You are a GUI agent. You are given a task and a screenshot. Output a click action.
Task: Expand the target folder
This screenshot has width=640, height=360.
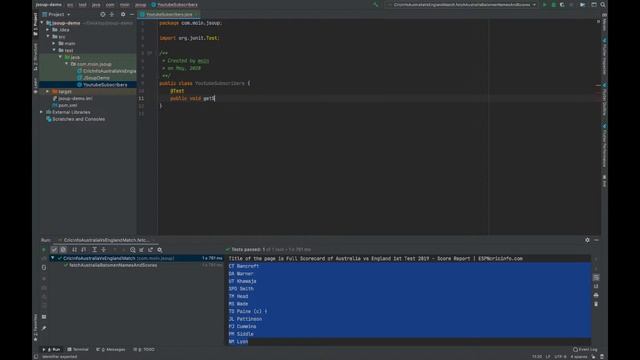coord(48,91)
